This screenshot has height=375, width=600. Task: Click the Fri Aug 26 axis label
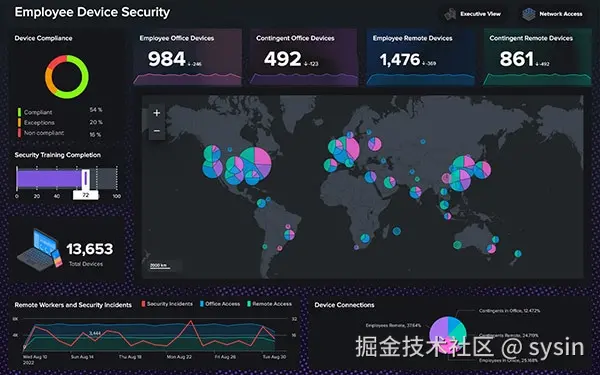(x=225, y=357)
